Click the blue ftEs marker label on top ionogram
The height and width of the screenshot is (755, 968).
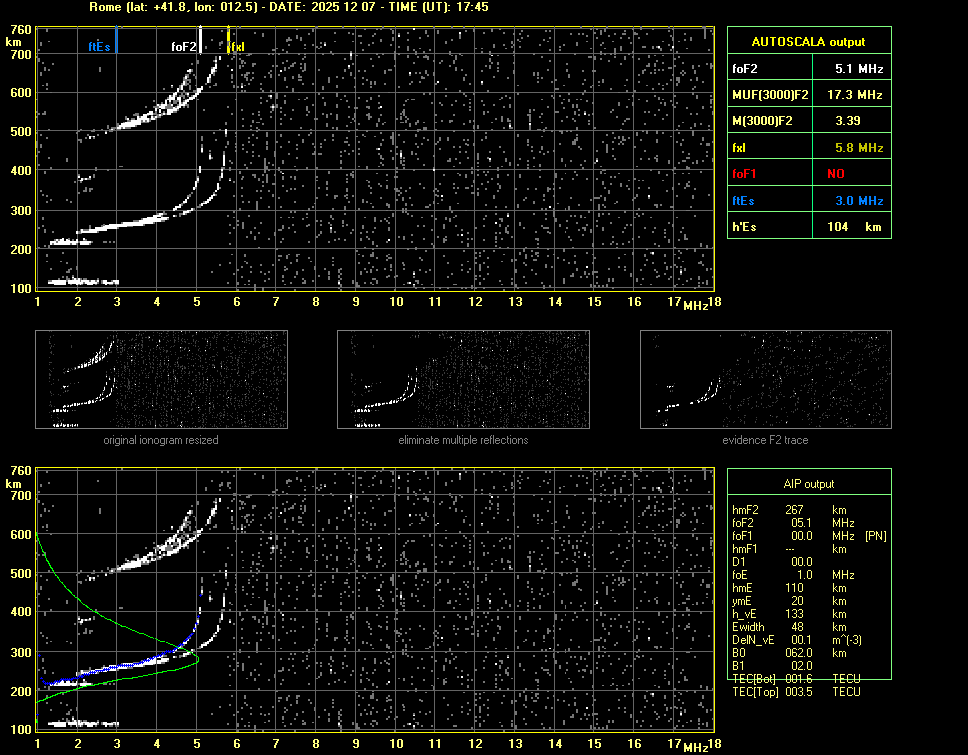click(x=98, y=46)
